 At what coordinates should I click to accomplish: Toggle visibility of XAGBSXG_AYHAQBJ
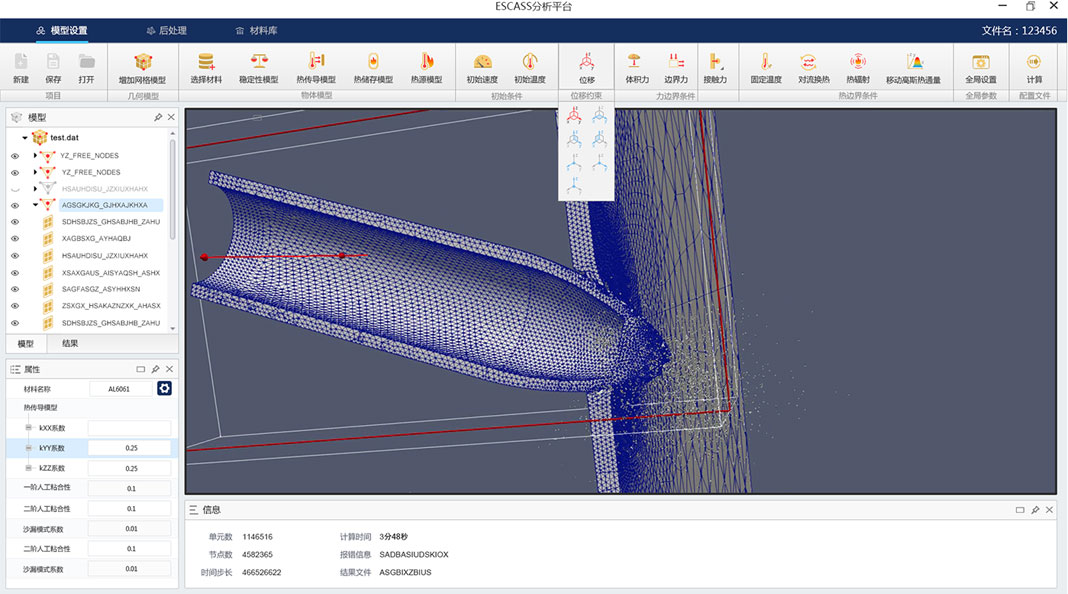15,239
